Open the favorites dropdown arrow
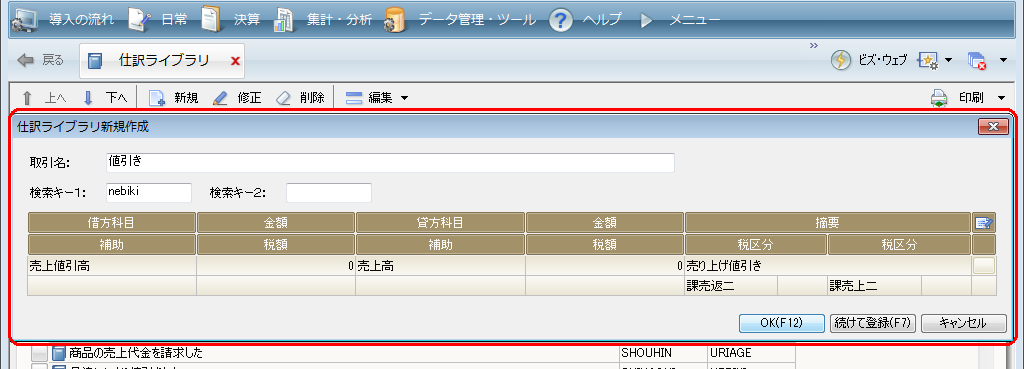 coord(948,61)
